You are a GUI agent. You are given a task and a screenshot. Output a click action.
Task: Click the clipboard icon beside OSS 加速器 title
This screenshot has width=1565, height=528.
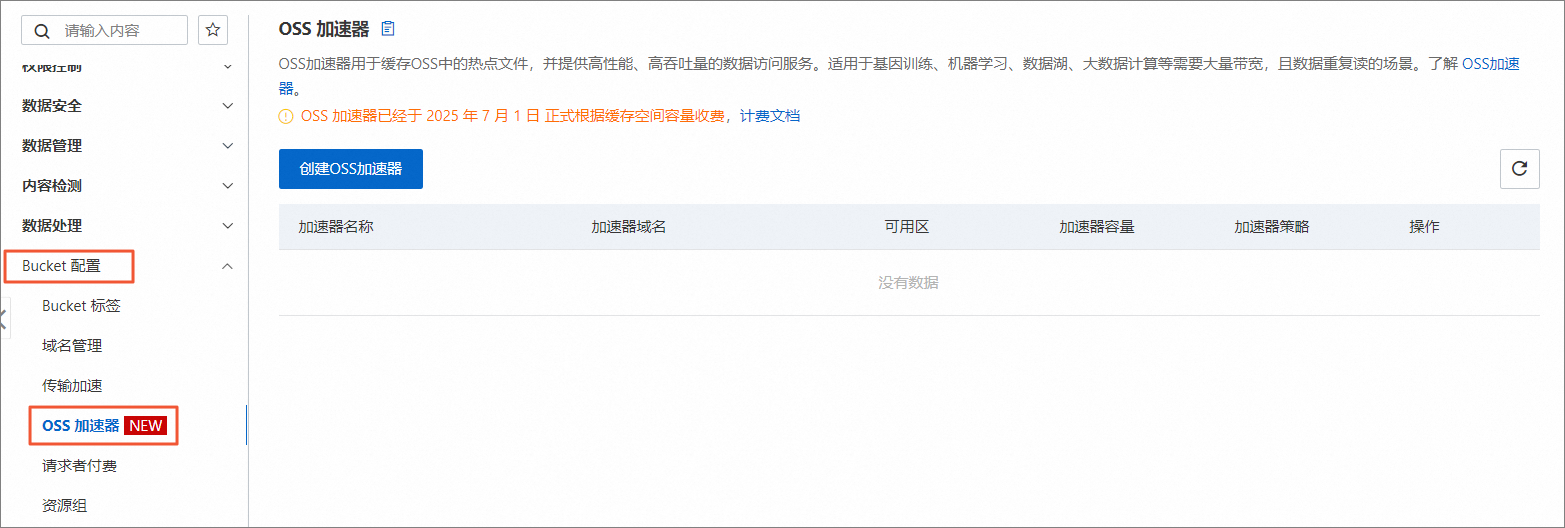pos(389,28)
